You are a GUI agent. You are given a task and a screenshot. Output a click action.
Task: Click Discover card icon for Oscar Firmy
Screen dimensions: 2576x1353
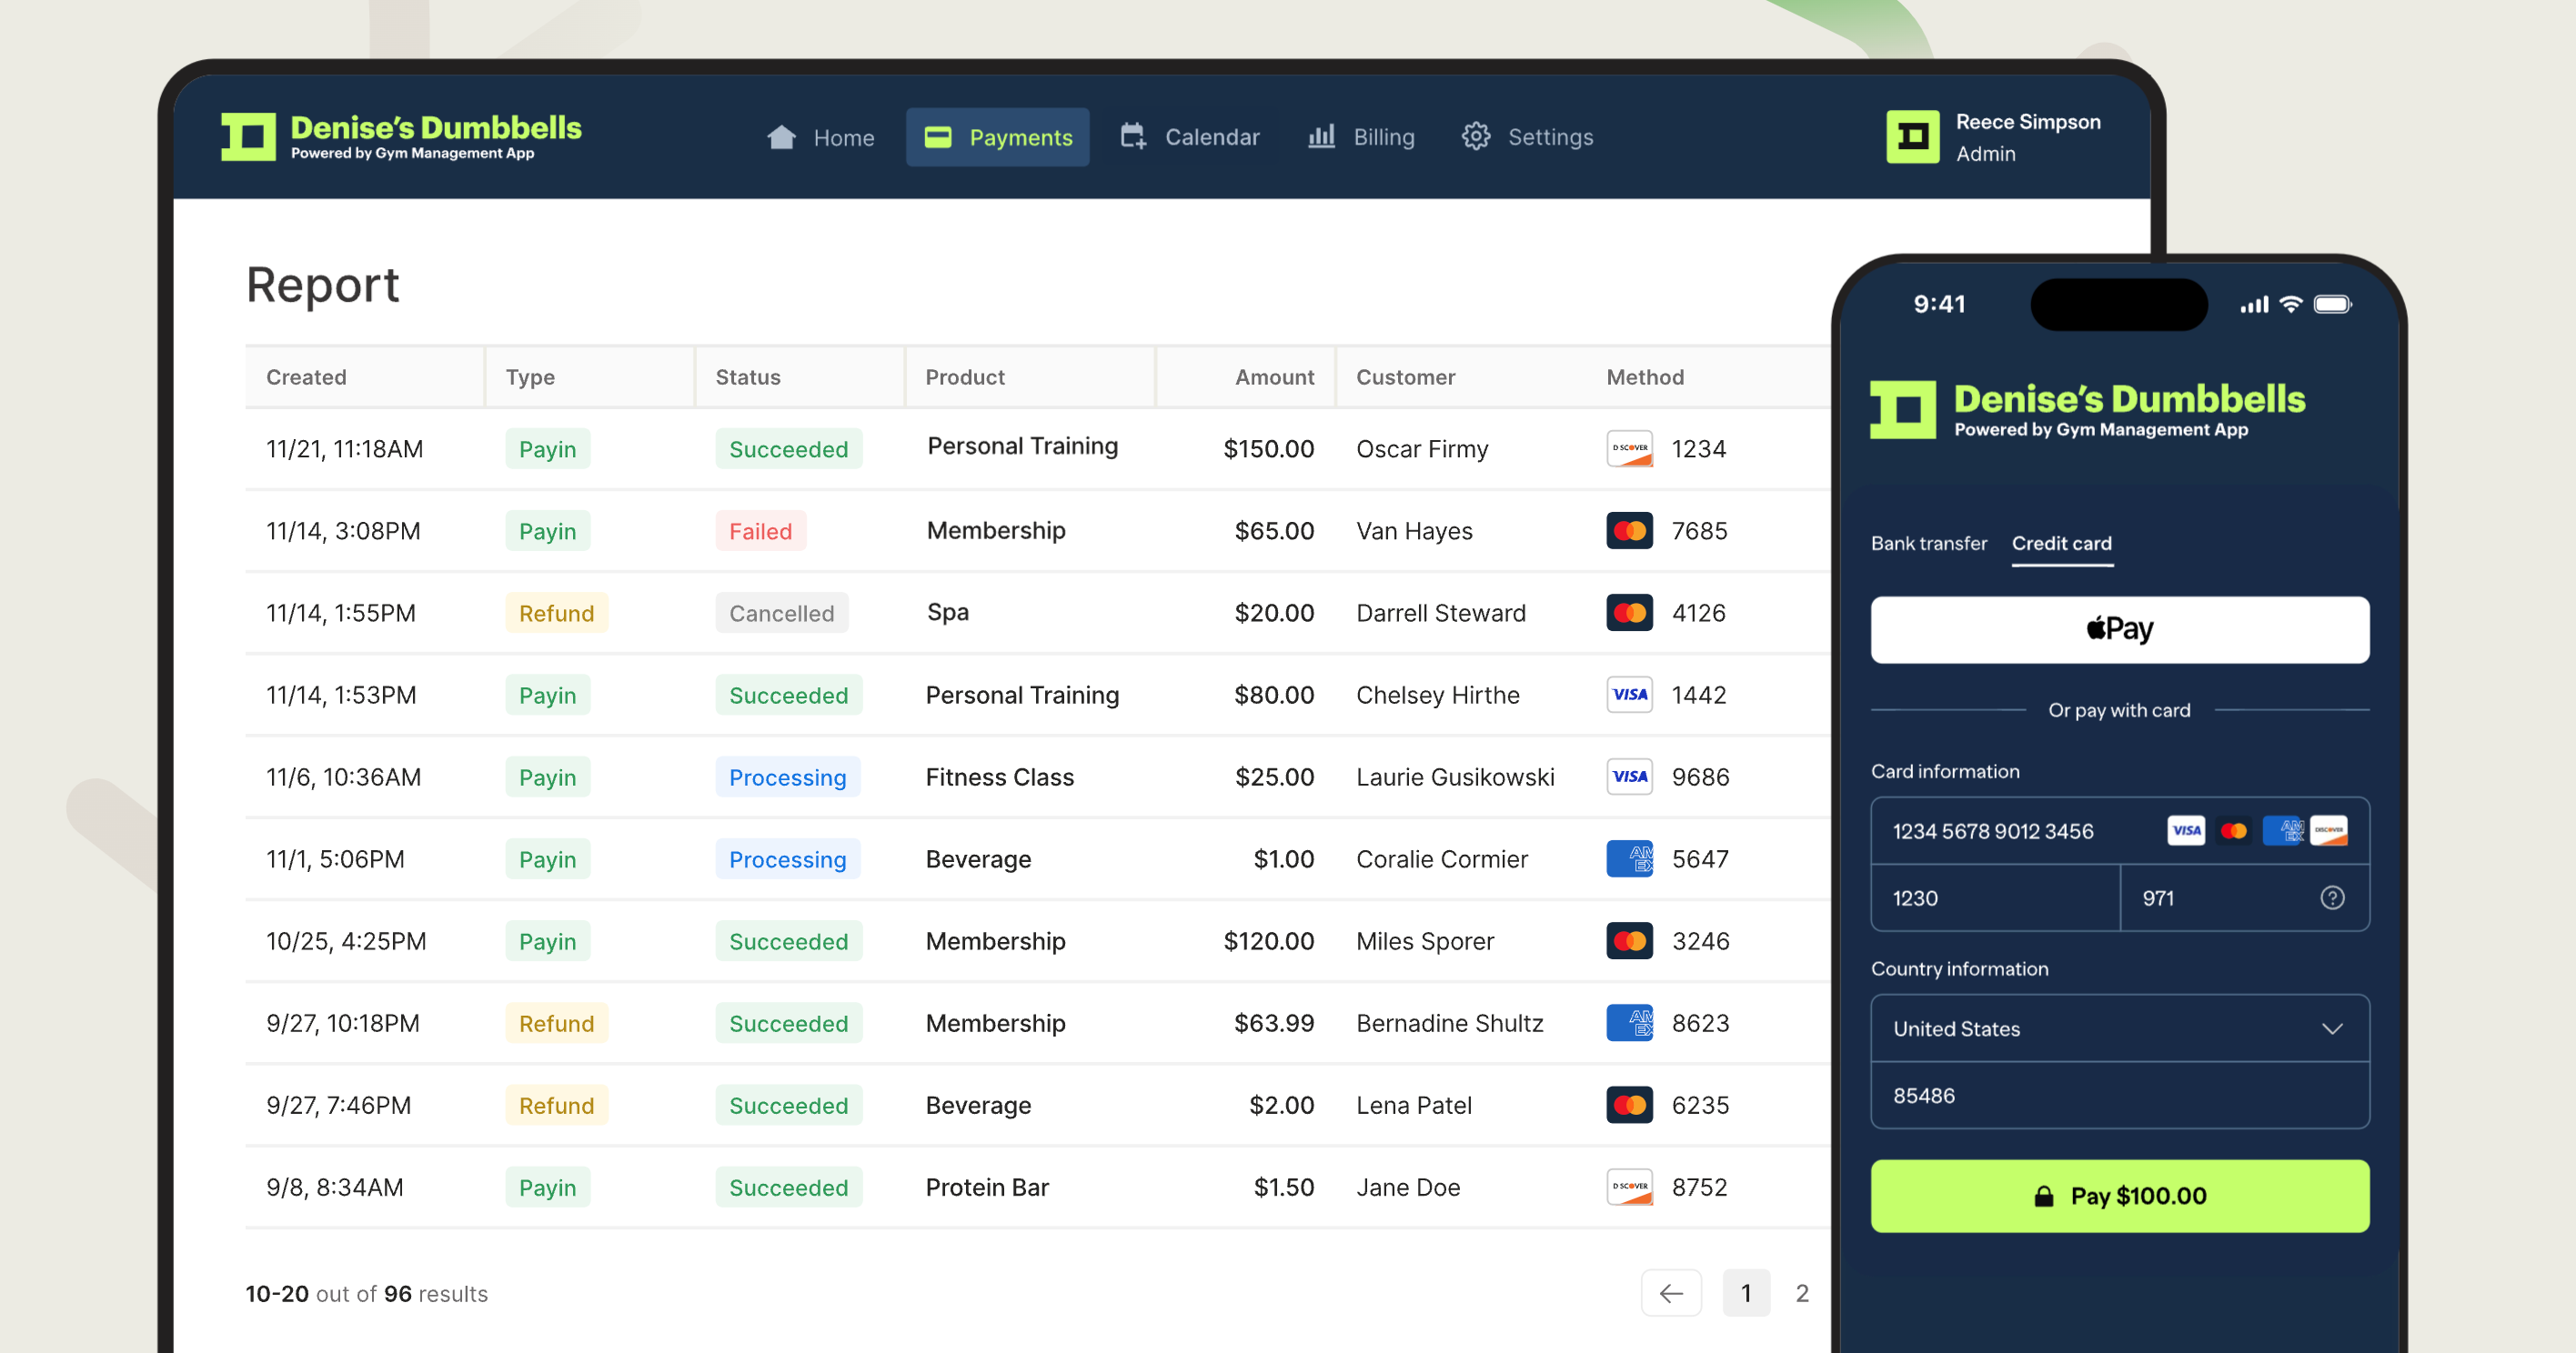[x=1629, y=449]
